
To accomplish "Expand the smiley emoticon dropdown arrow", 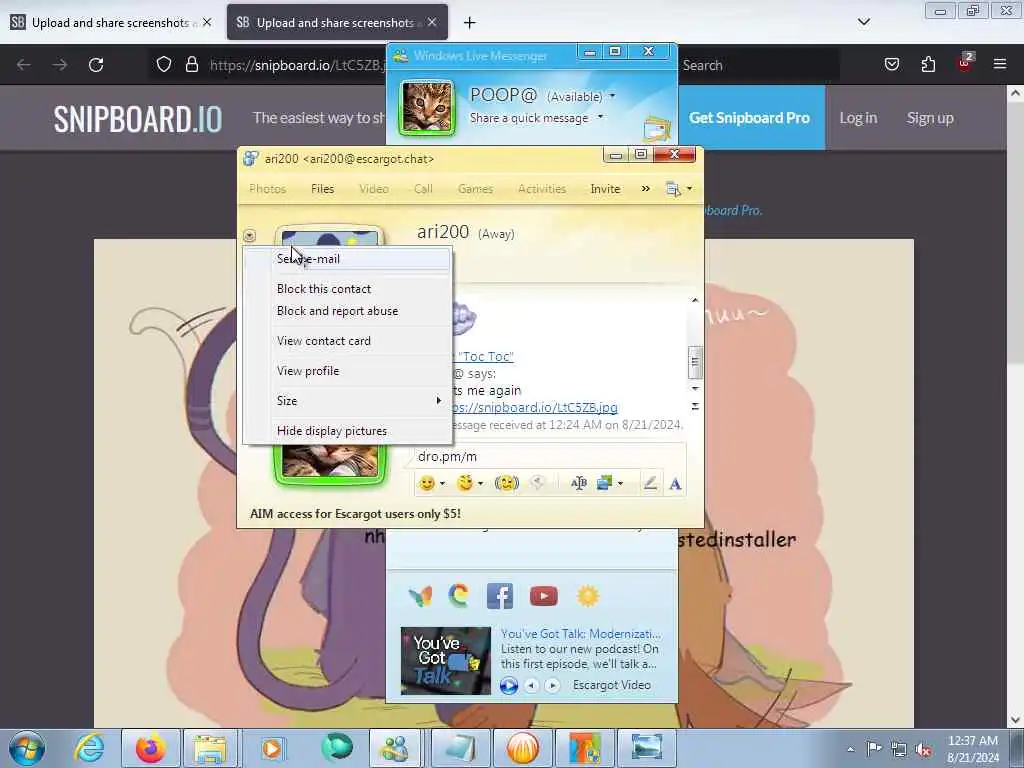I will (x=442, y=484).
